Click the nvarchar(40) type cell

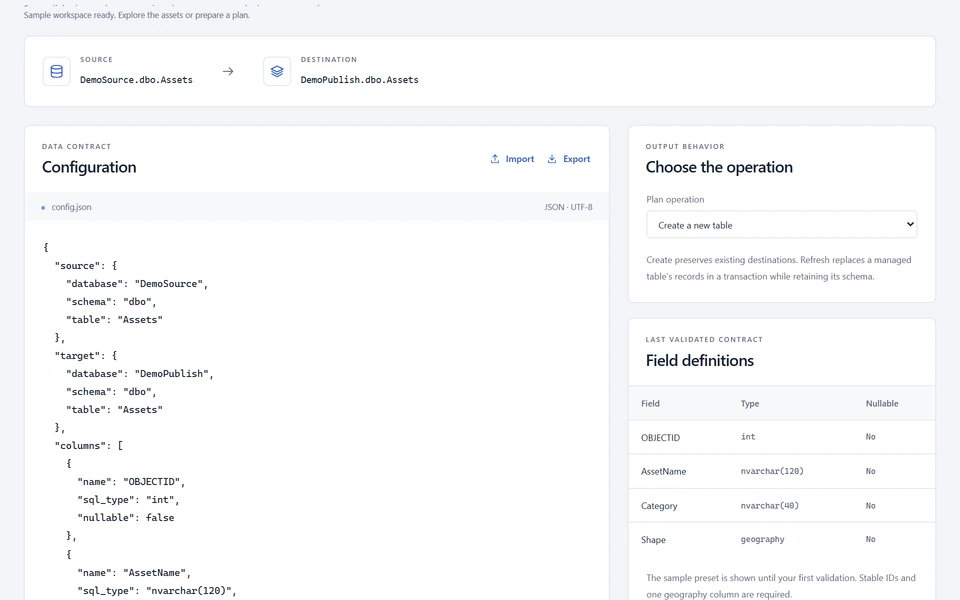pos(770,505)
